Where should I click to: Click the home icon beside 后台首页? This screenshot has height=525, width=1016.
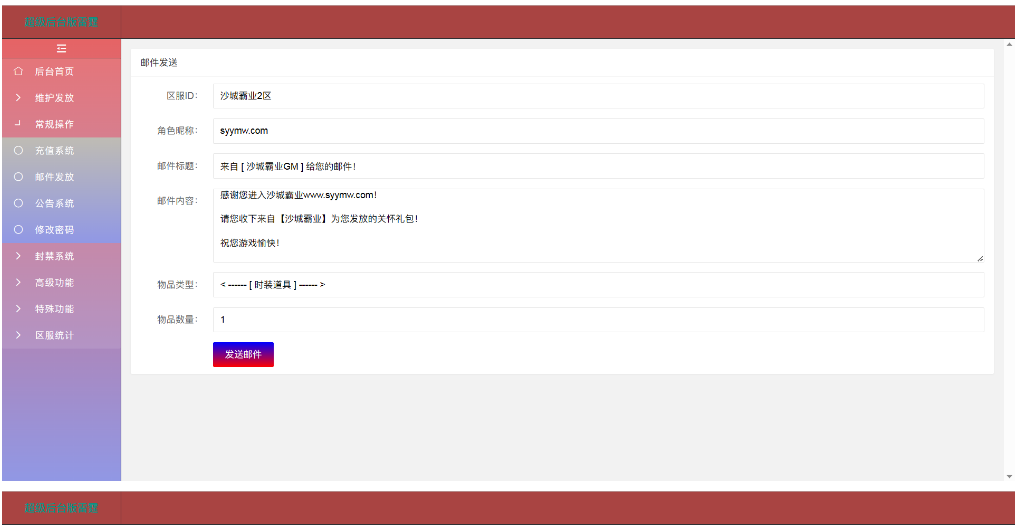[18, 72]
